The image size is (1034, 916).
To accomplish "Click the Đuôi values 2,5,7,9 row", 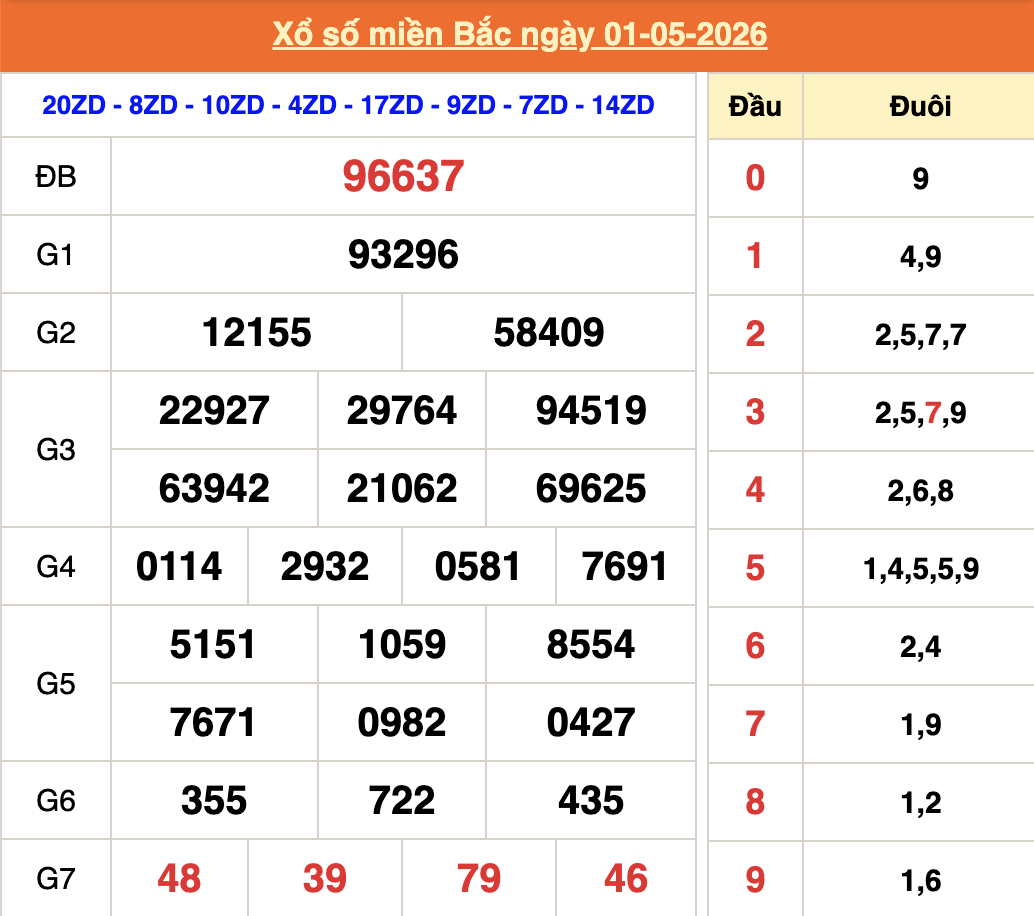I will tap(921, 413).
